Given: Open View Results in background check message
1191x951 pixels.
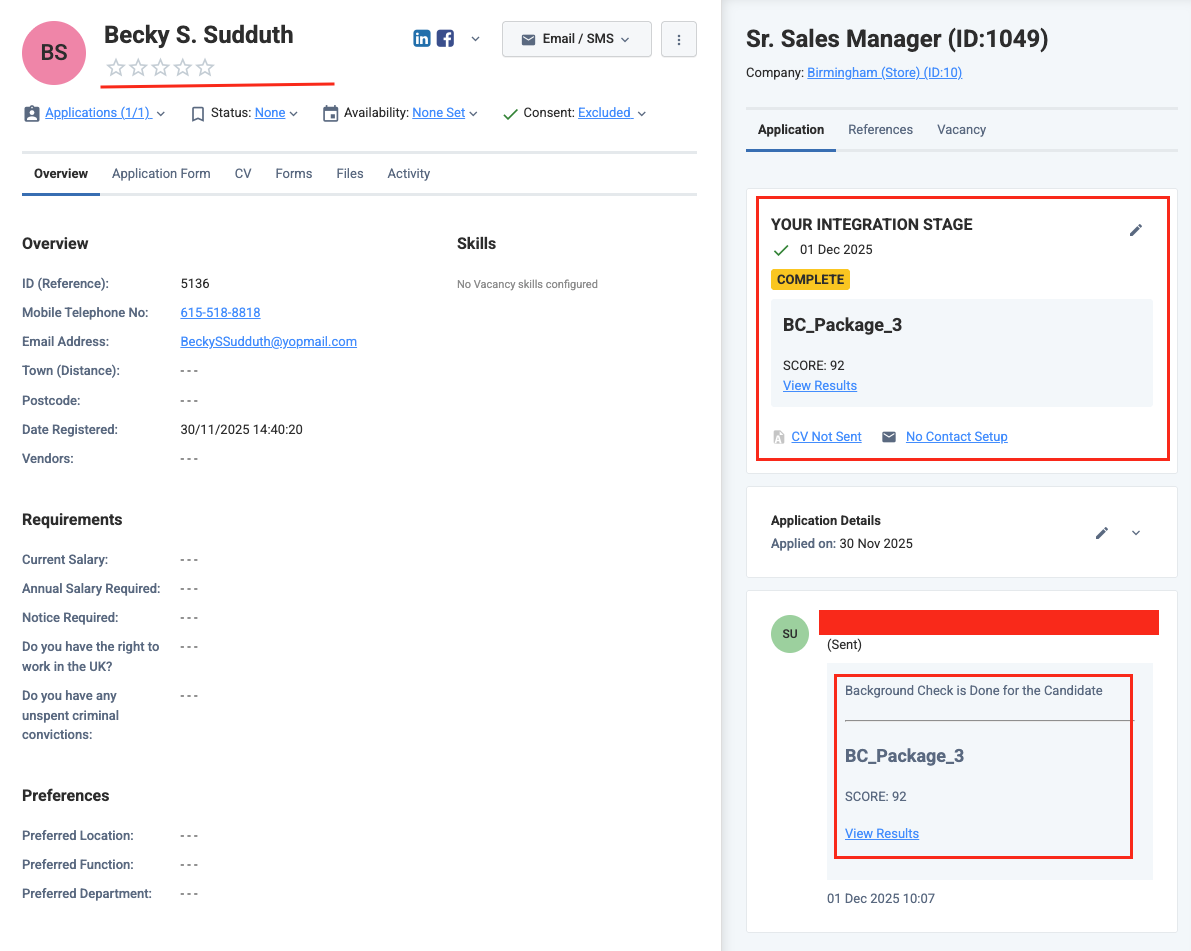Looking at the screenshot, I should 882,833.
